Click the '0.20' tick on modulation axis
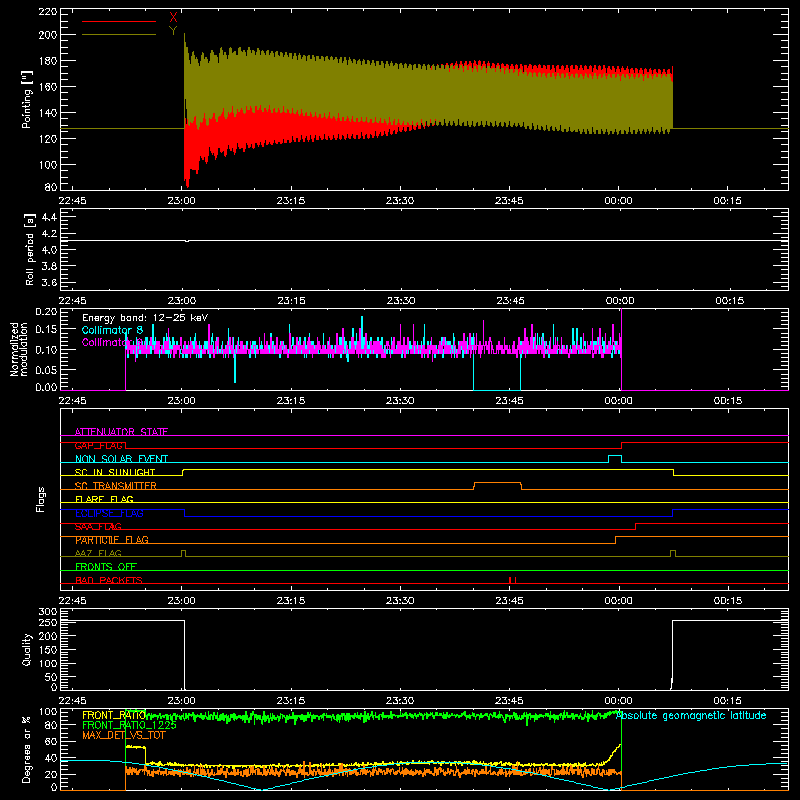The width and height of the screenshot is (800, 800). click(x=46, y=311)
